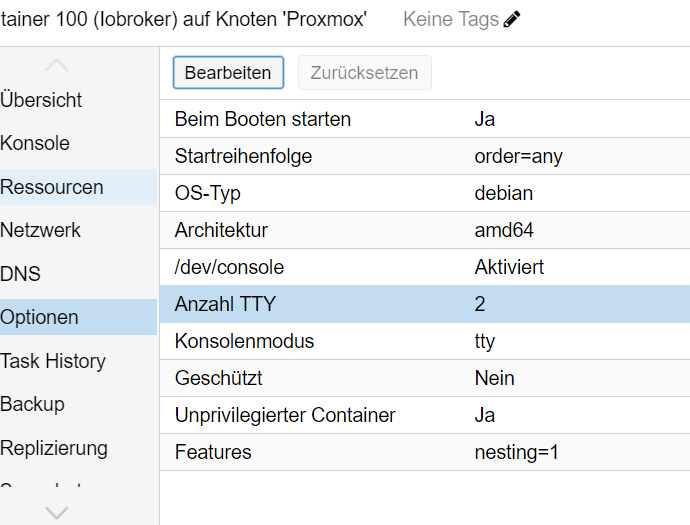This screenshot has height=525, width=690.
Task: Click the Zurücksetzen button
Action: tap(364, 73)
